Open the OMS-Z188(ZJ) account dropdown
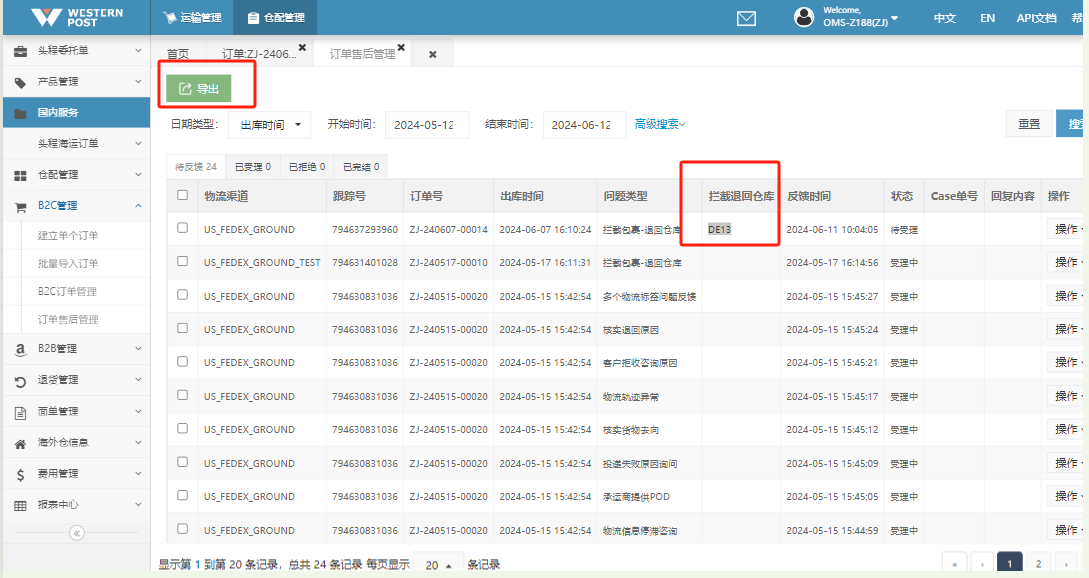 coord(861,18)
